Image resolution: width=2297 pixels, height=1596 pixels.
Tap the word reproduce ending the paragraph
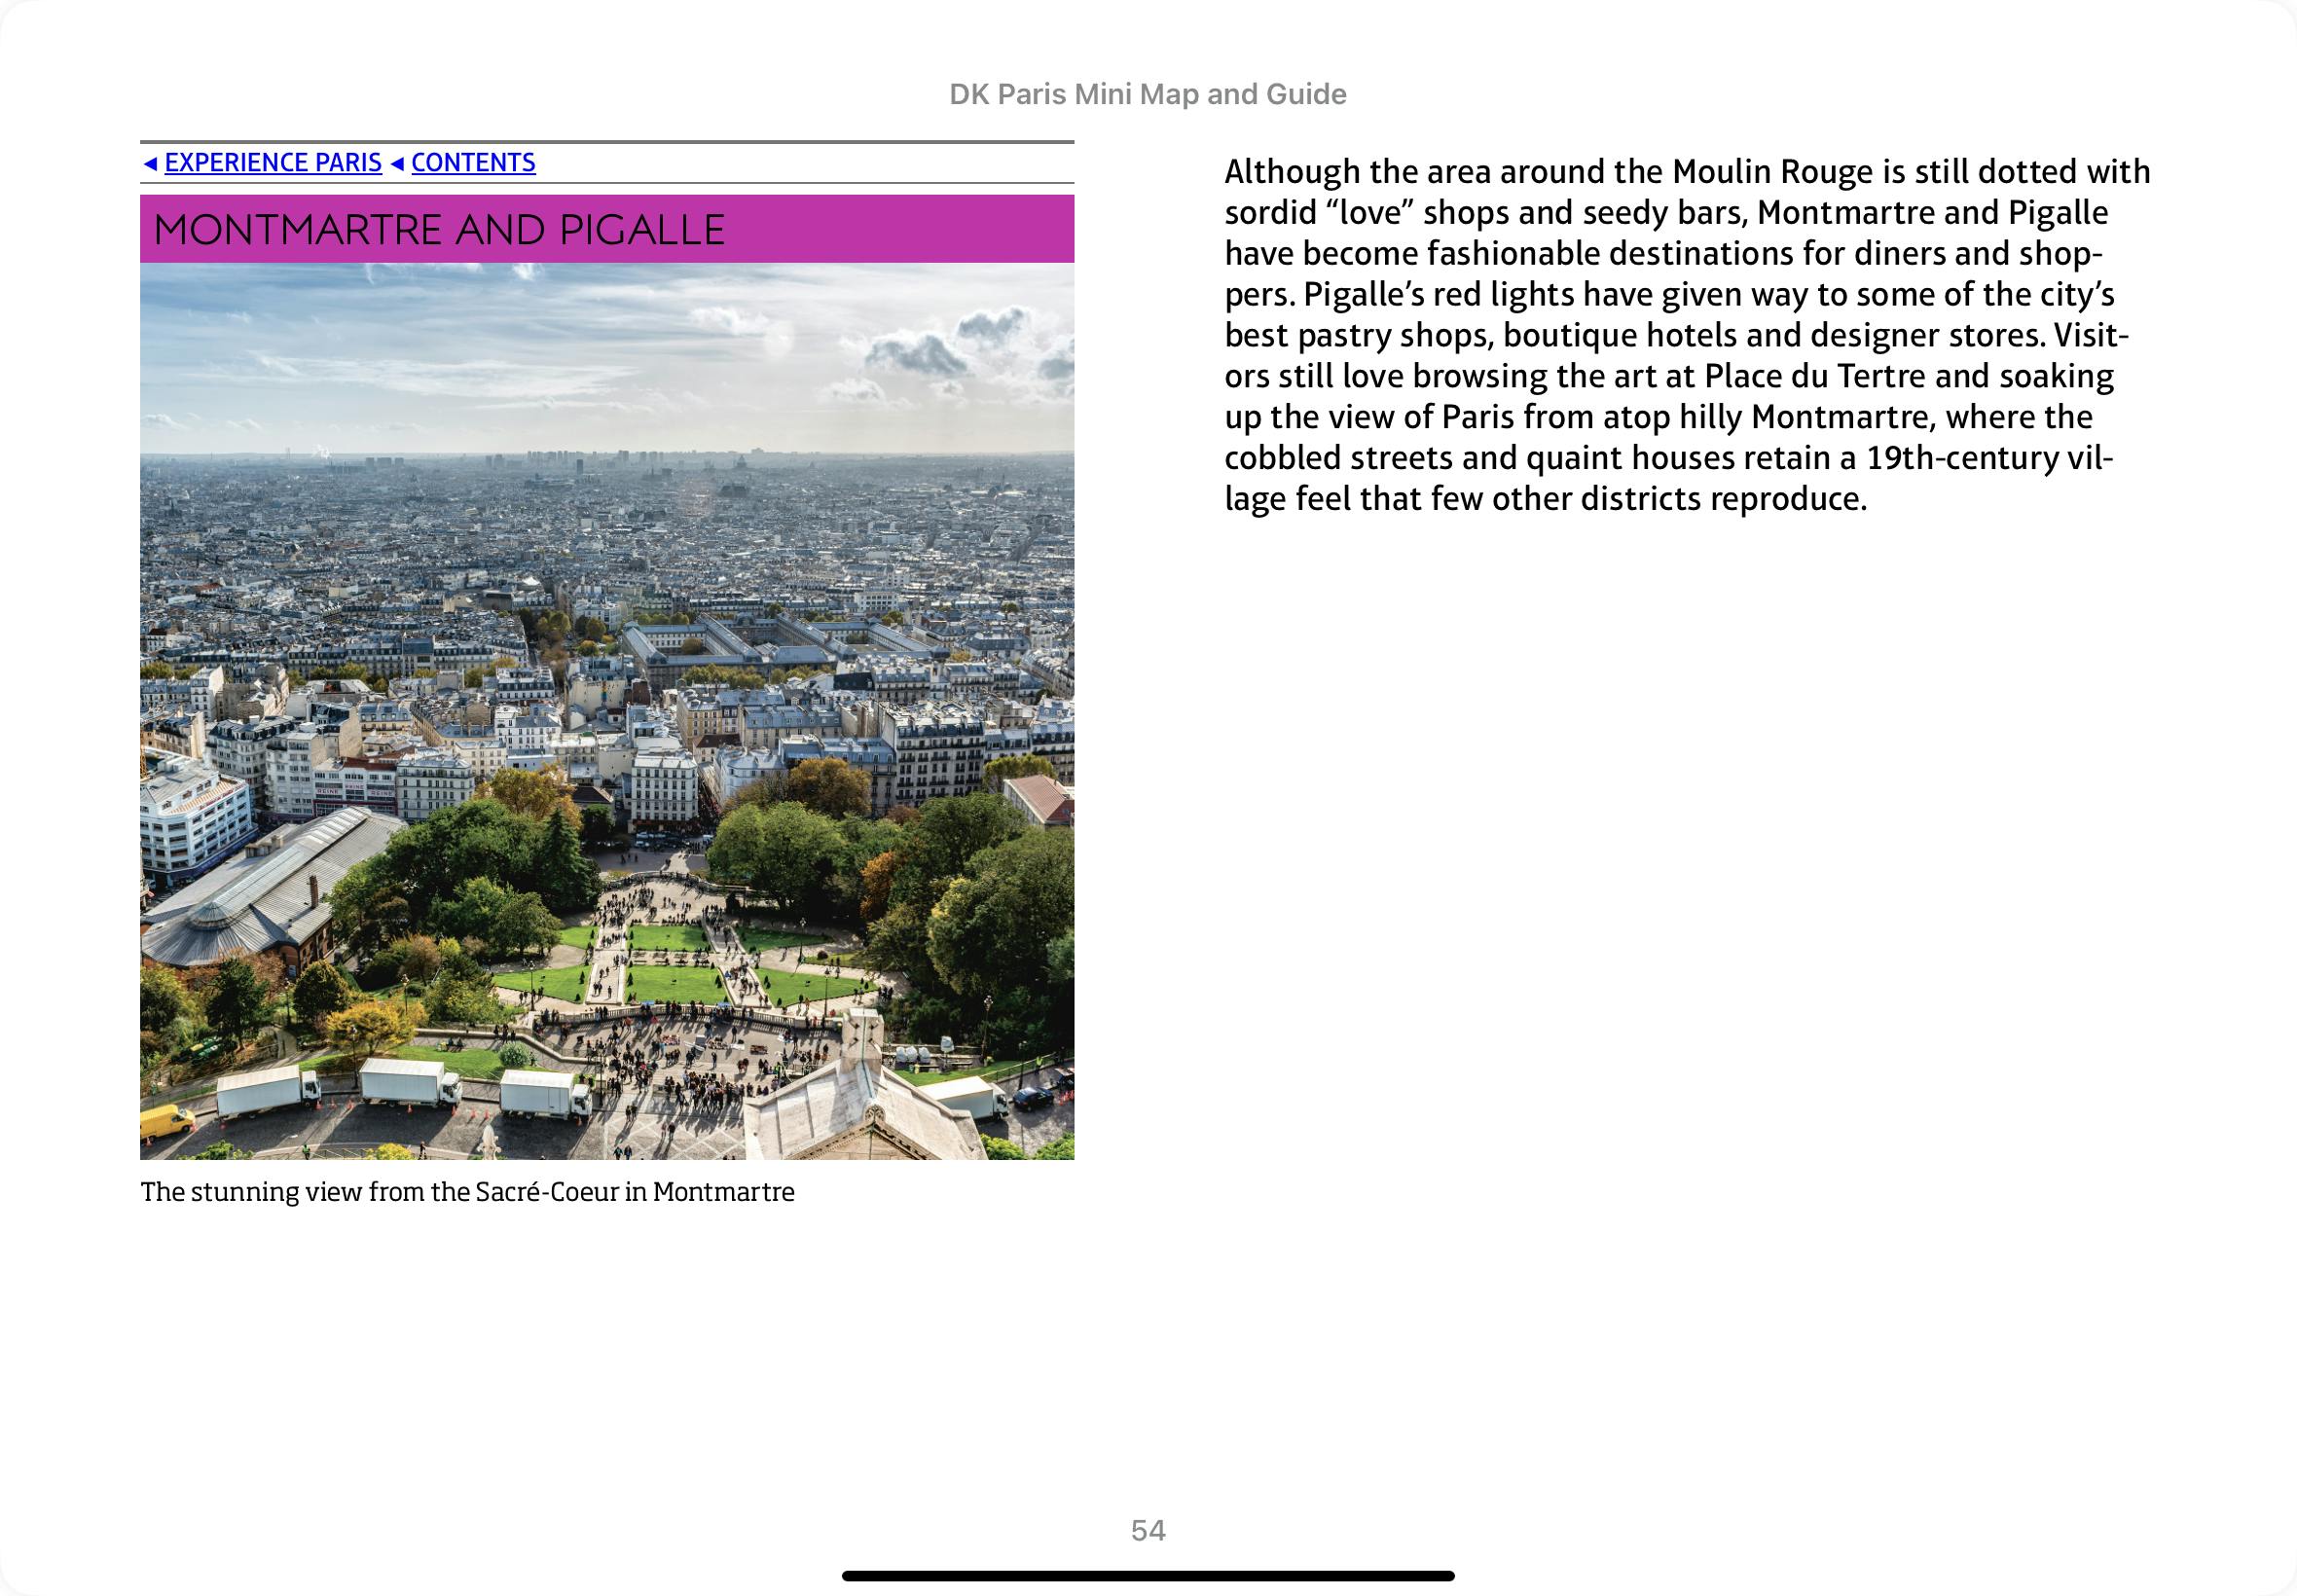(x=1785, y=499)
